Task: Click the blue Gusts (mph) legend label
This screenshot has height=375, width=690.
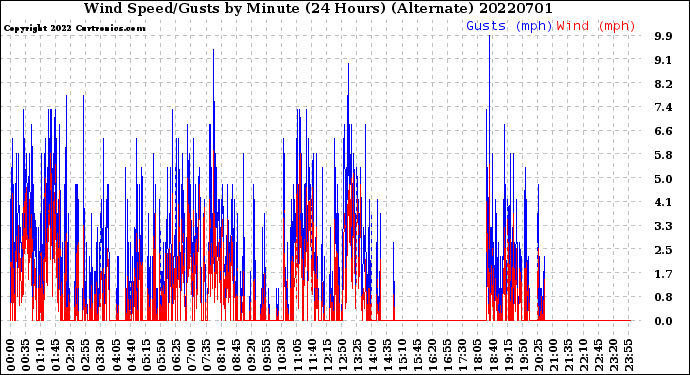Action: (x=509, y=26)
